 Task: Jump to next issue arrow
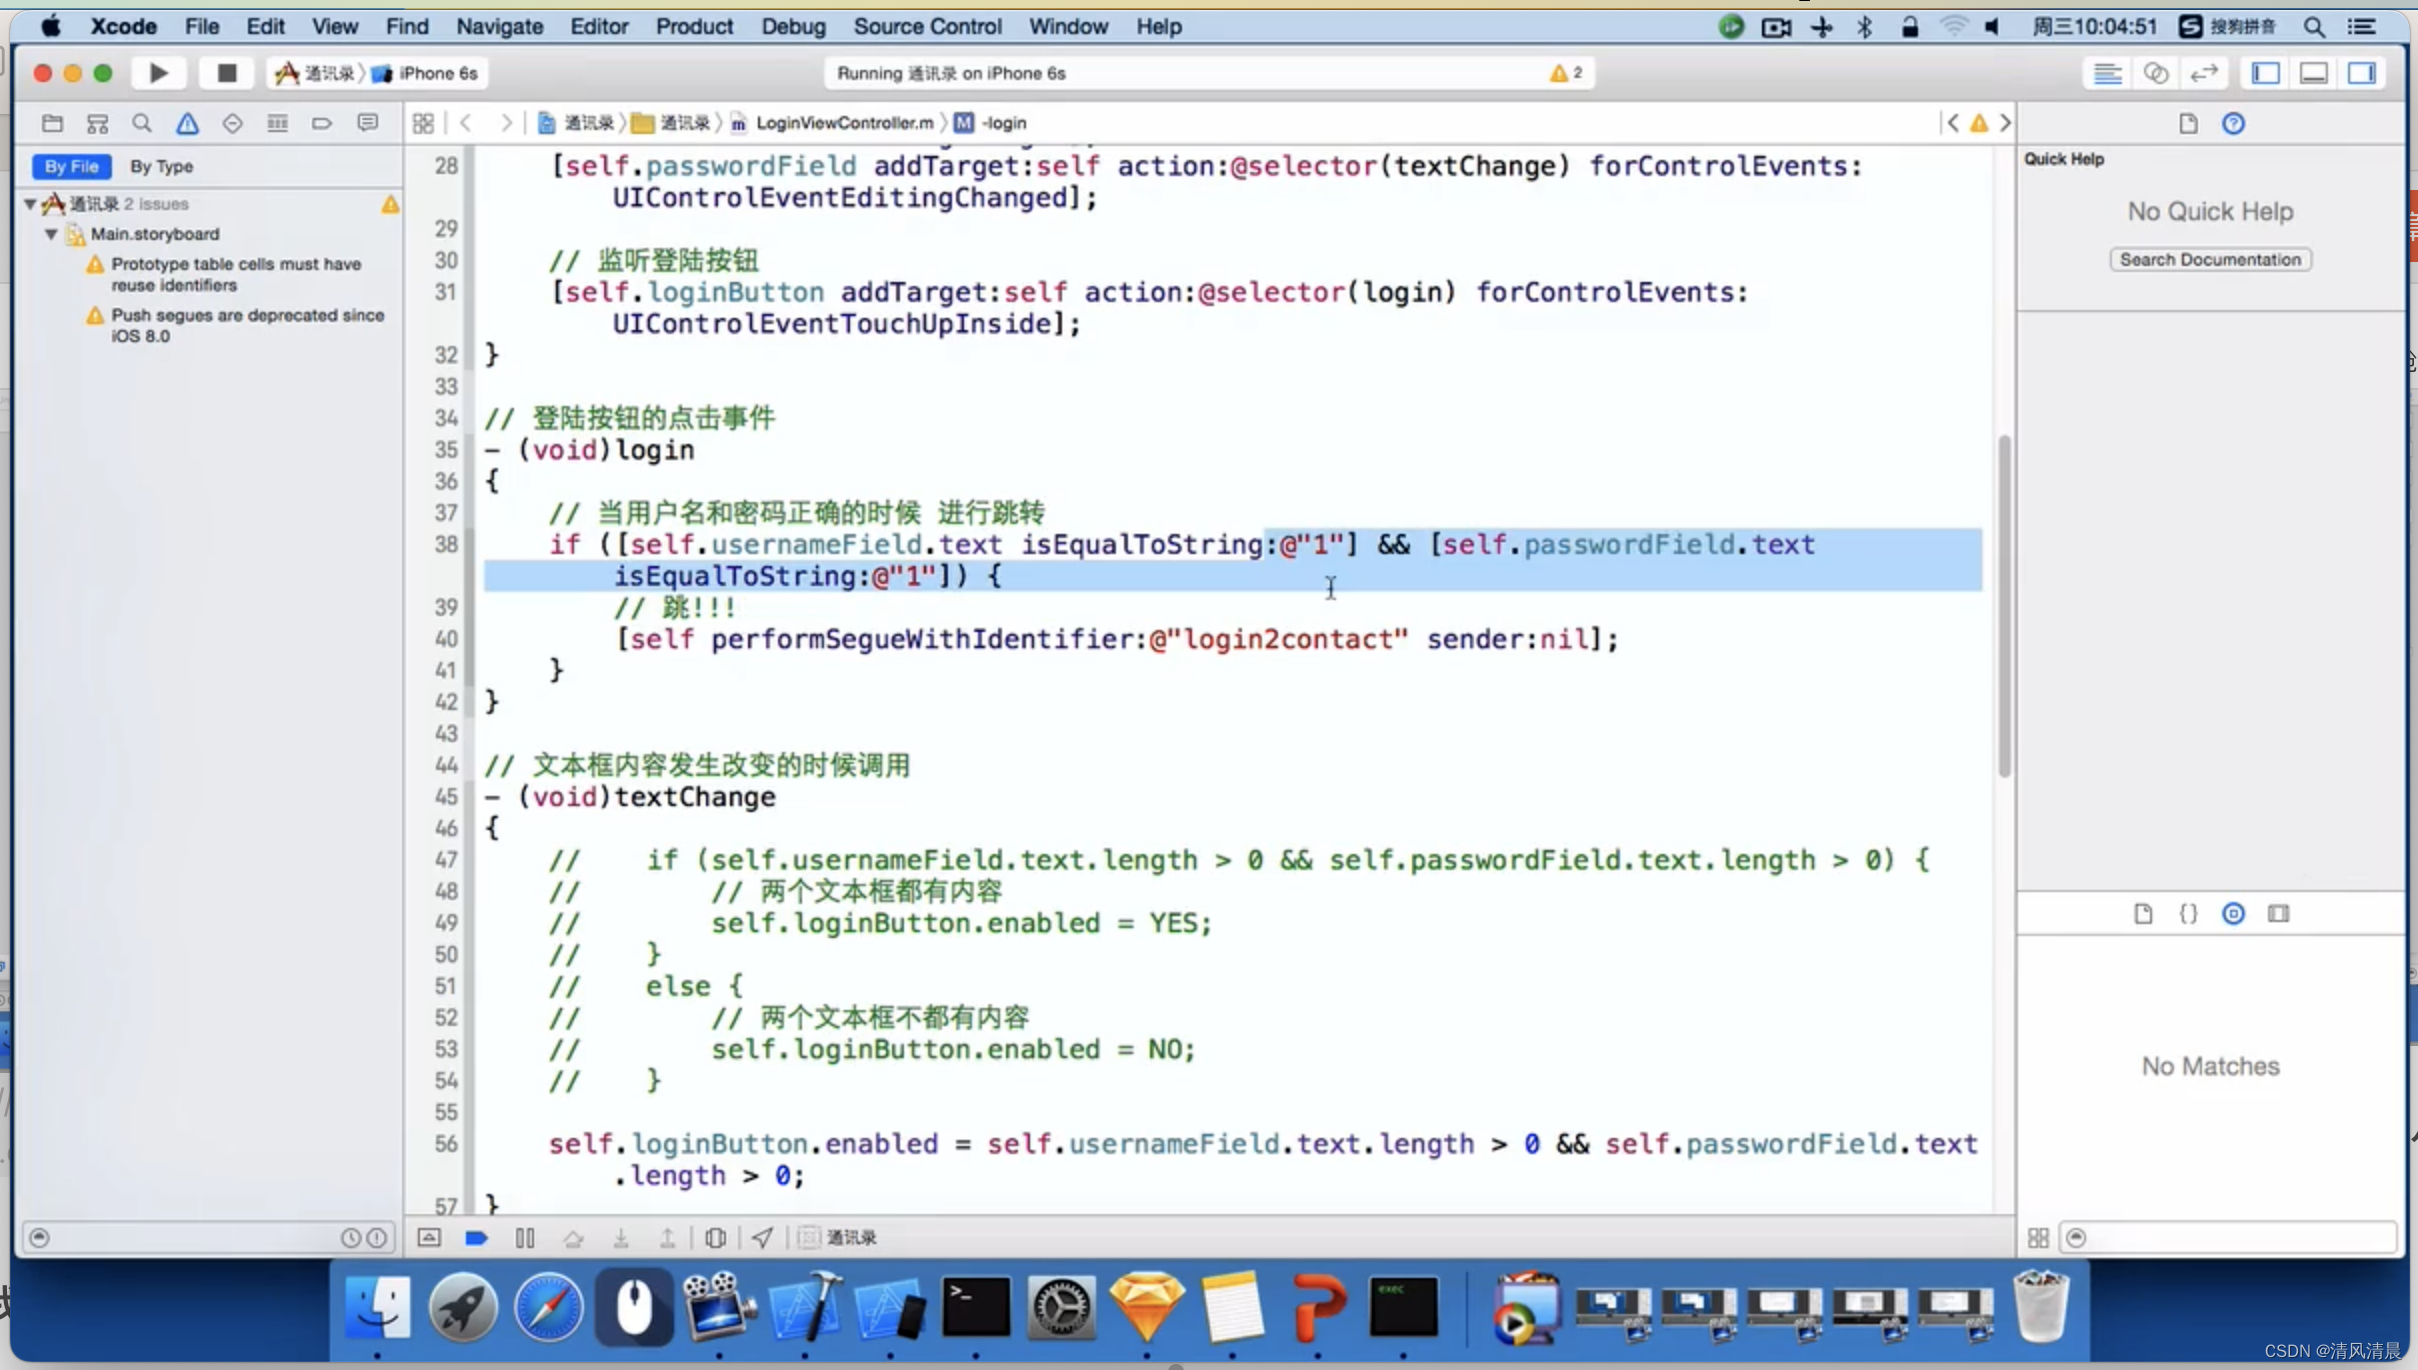2005,123
